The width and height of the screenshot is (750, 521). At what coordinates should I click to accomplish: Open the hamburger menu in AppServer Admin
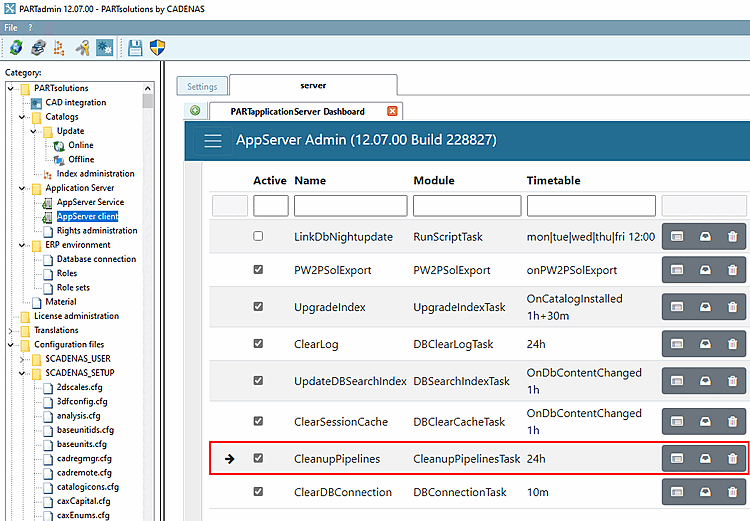(x=213, y=140)
